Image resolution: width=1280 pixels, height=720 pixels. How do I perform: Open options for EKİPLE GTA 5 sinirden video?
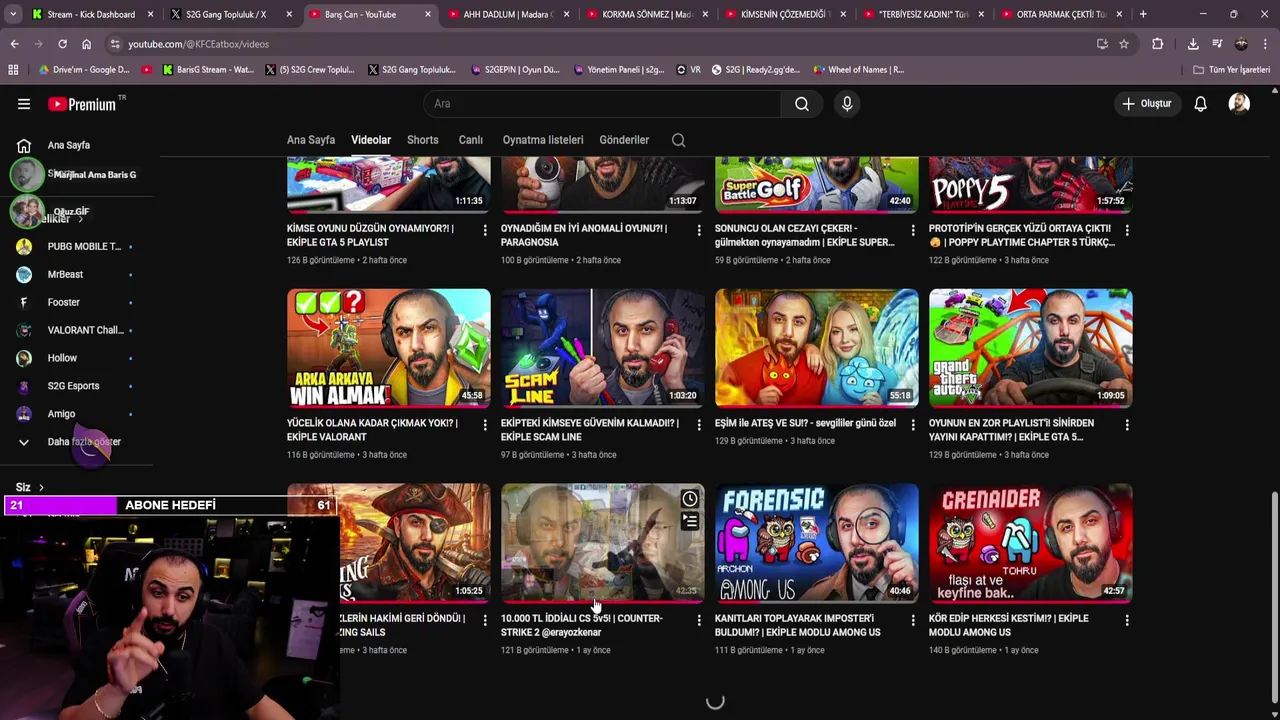tap(1127, 425)
